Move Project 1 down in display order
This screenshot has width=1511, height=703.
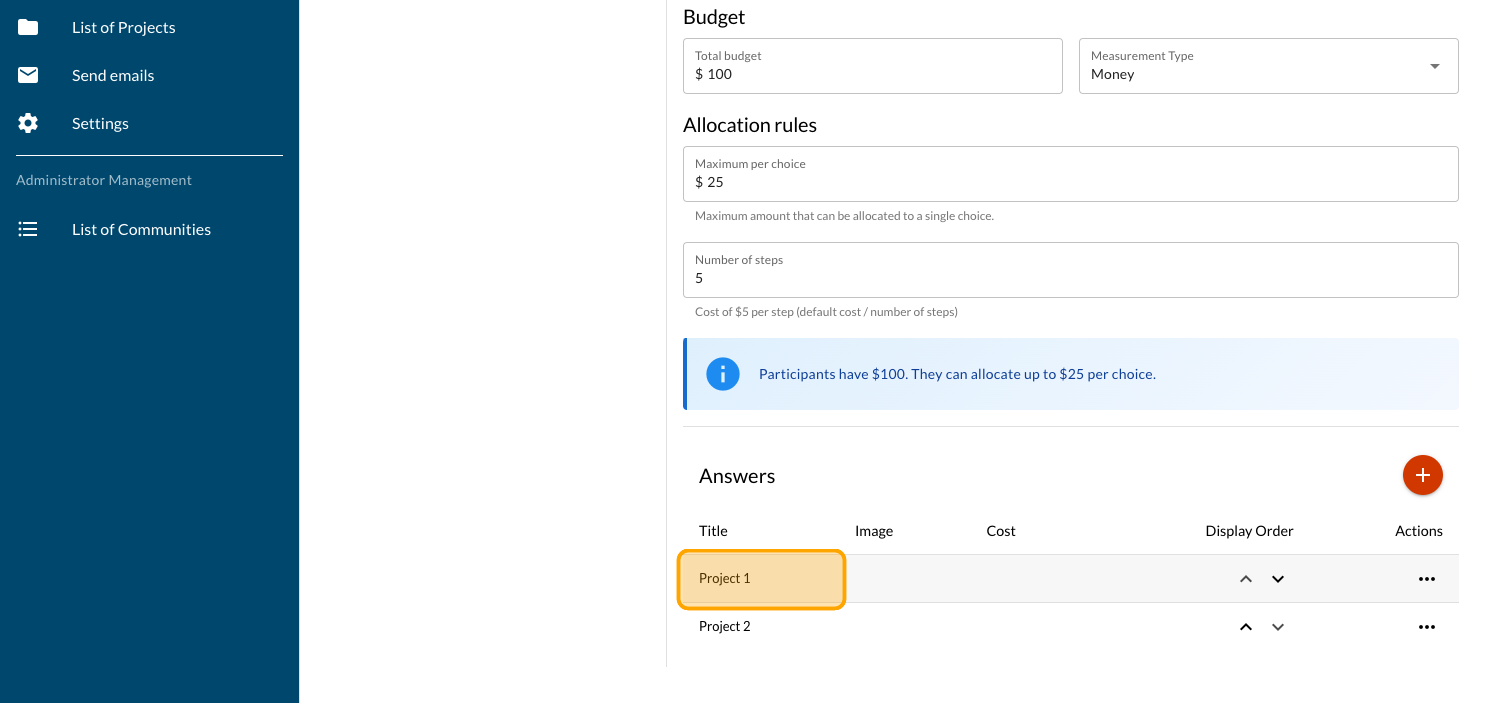tap(1277, 579)
